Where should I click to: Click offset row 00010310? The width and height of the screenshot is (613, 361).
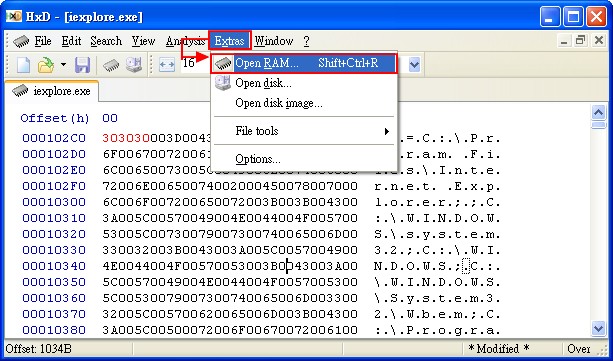[x=54, y=218]
